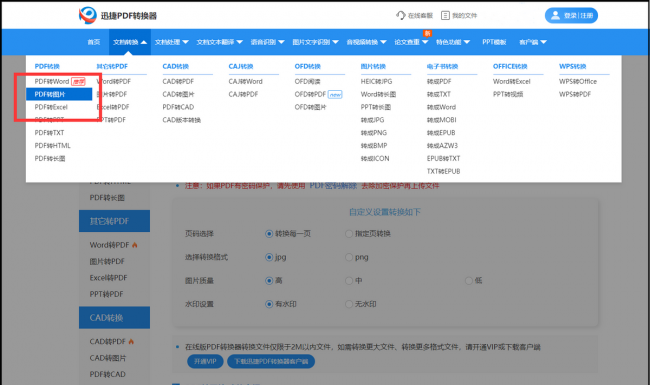Open CAD转图片 in the left sidebar
The width and height of the screenshot is (650, 385).
point(108,358)
